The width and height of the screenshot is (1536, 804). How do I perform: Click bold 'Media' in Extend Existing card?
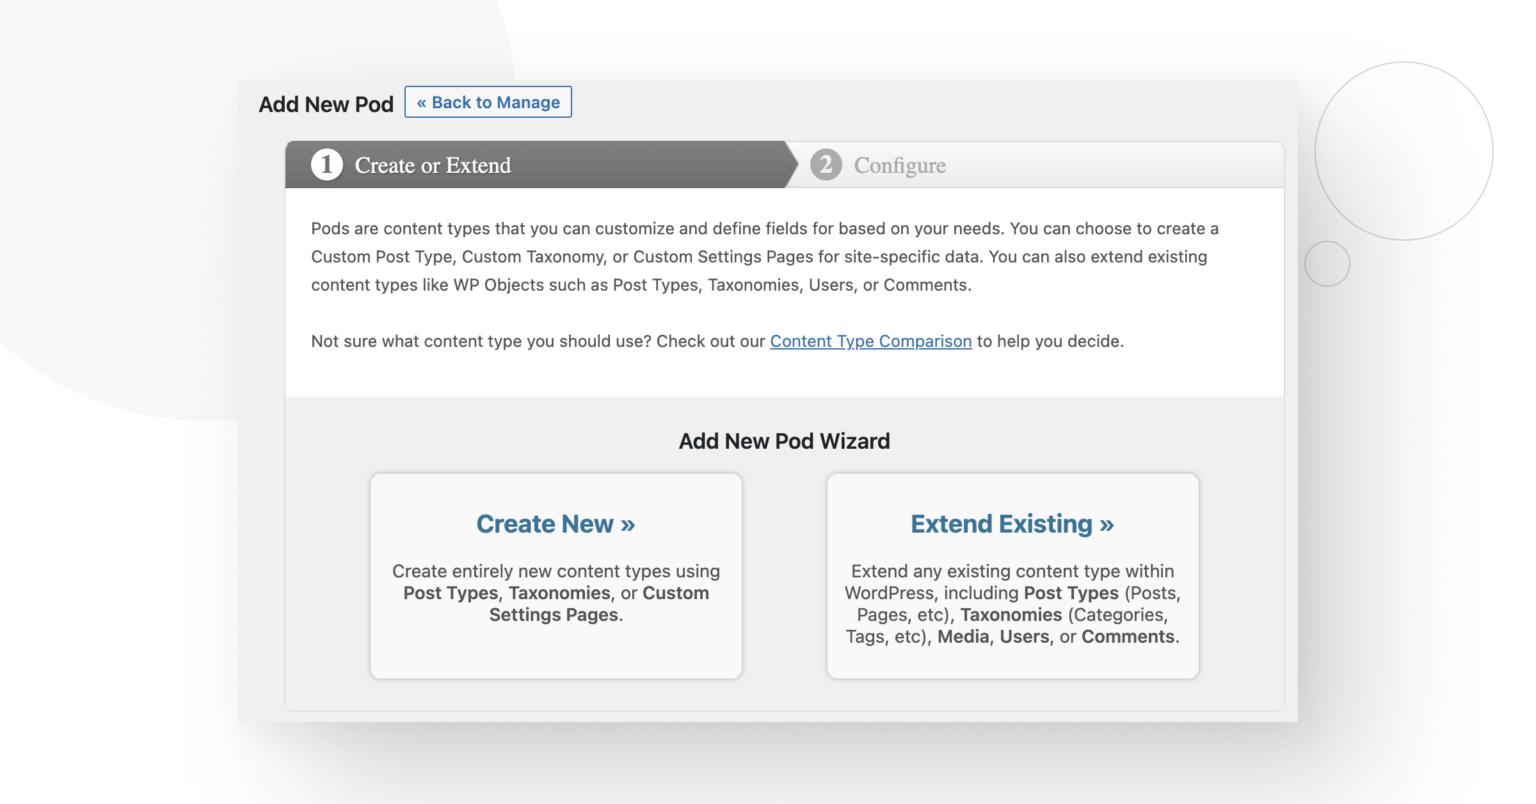[x=963, y=637]
